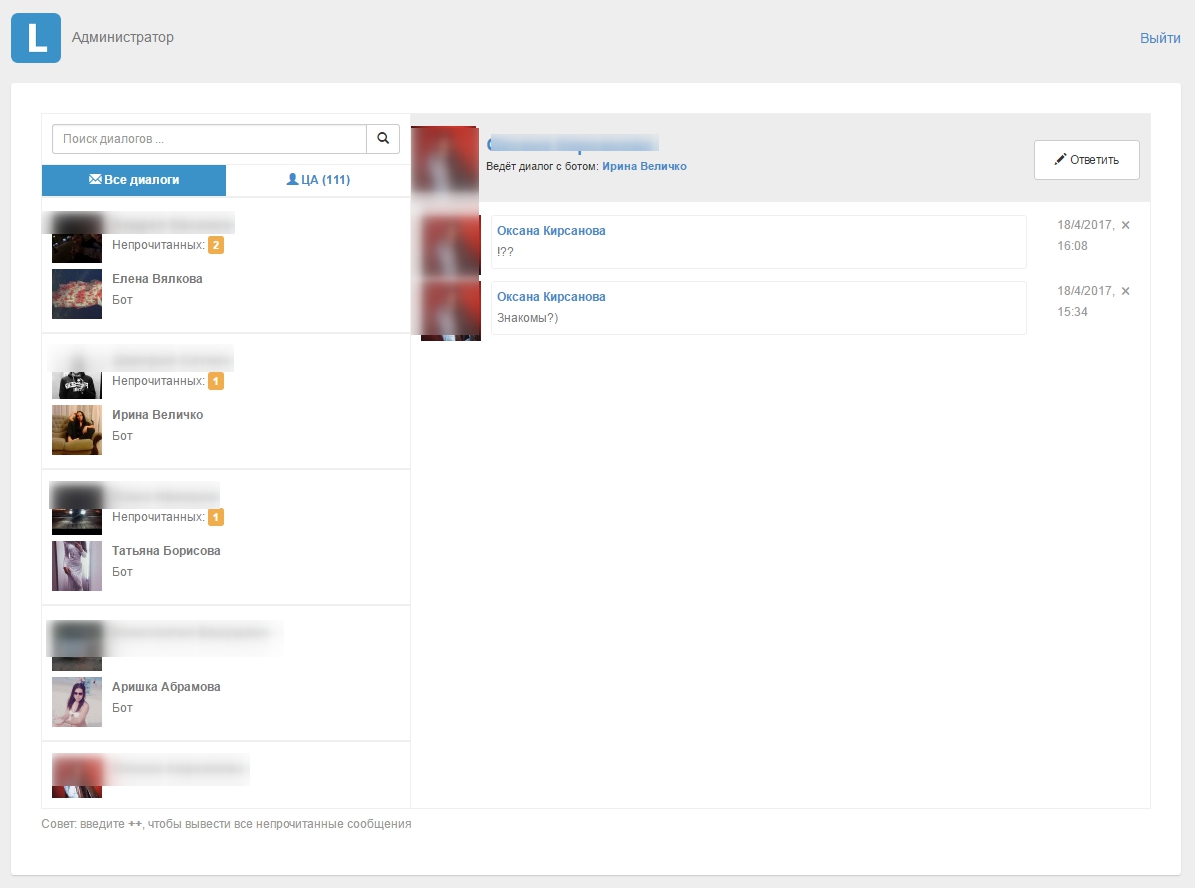Viewport: 1195px width, 888px height.
Task: Delete the 16:08 message with X
Action: pos(1125,225)
